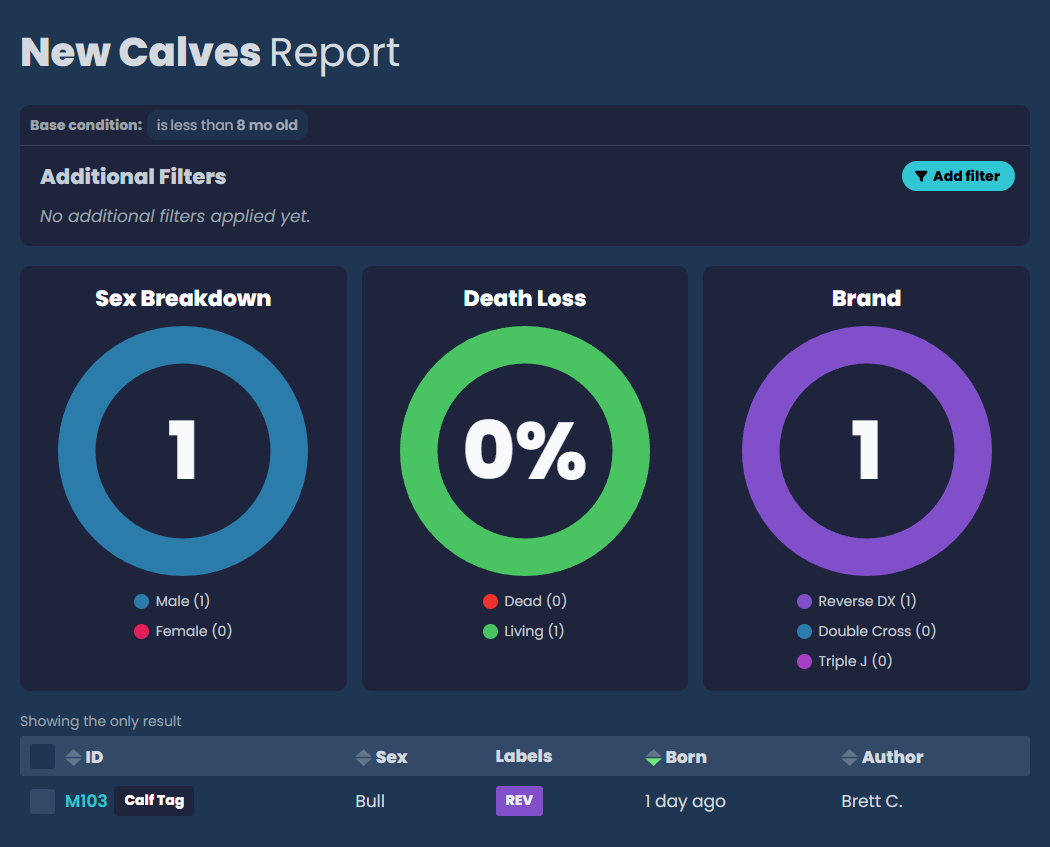Click the Brett C. author cell

point(872,801)
